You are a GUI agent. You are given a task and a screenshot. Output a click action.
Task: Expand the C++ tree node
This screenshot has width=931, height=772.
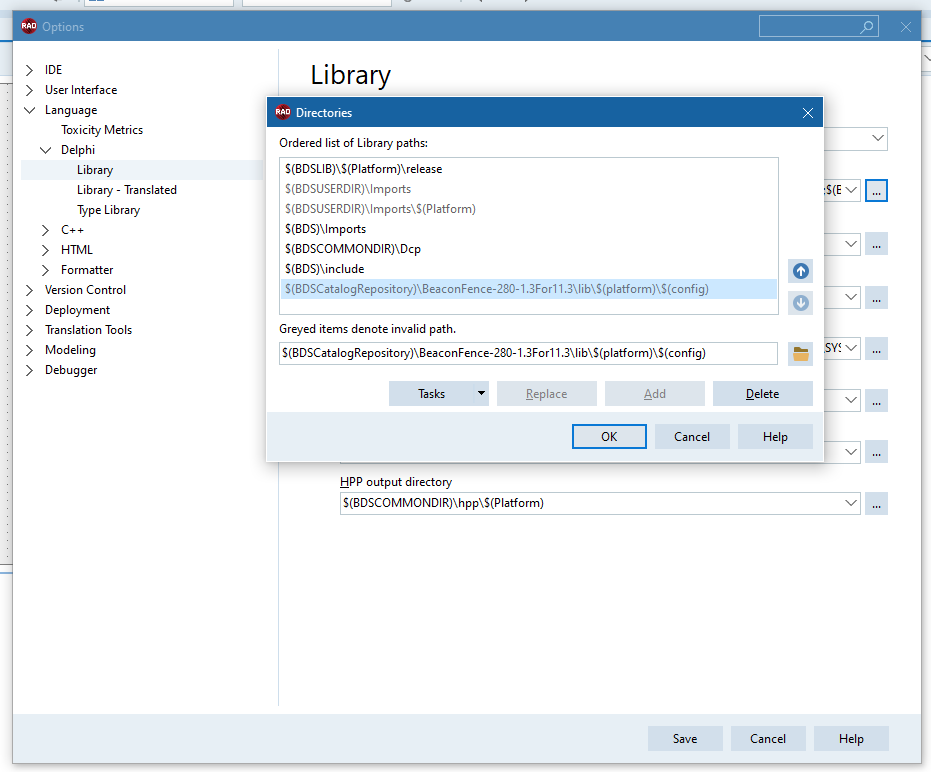(x=45, y=230)
